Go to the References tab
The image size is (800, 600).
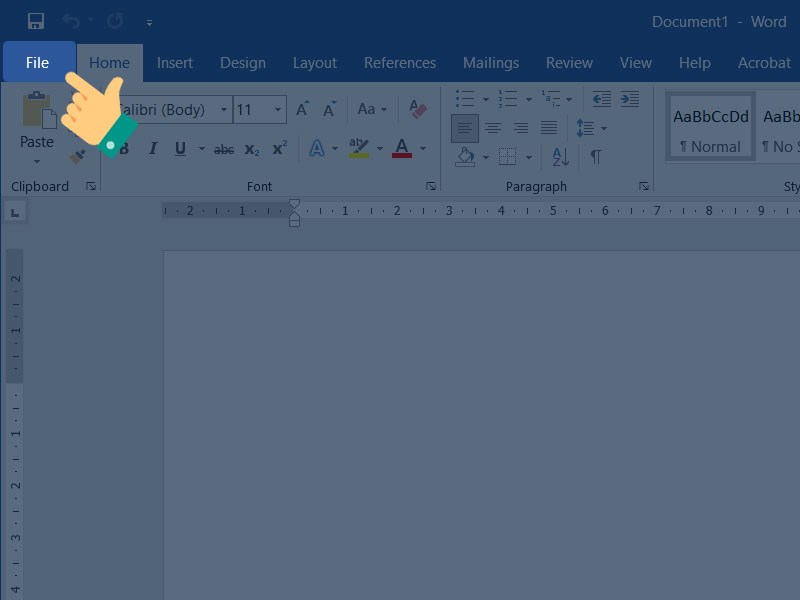[400, 63]
